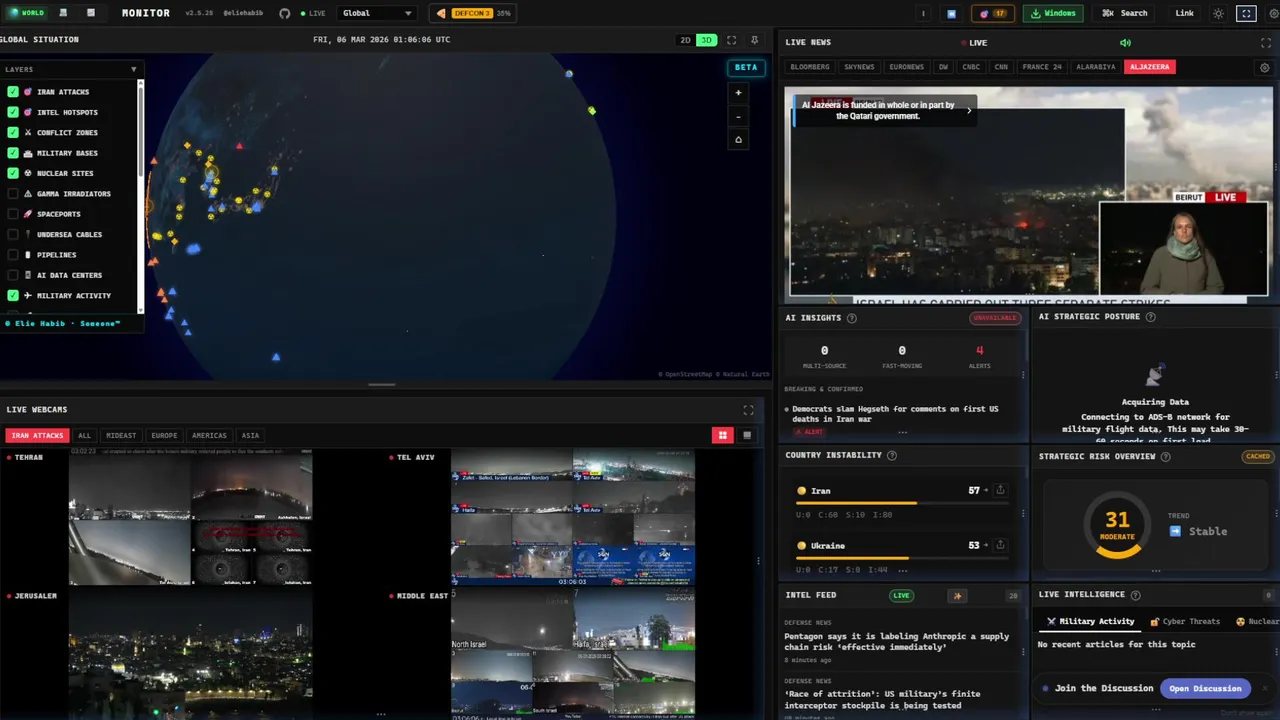Open the Search button
The height and width of the screenshot is (720, 1280).
coord(1125,13)
